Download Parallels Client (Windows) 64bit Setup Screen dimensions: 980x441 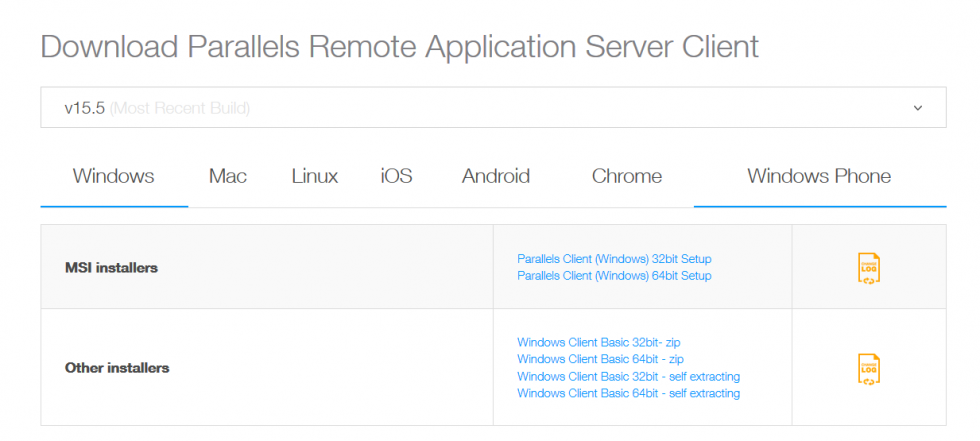click(614, 275)
